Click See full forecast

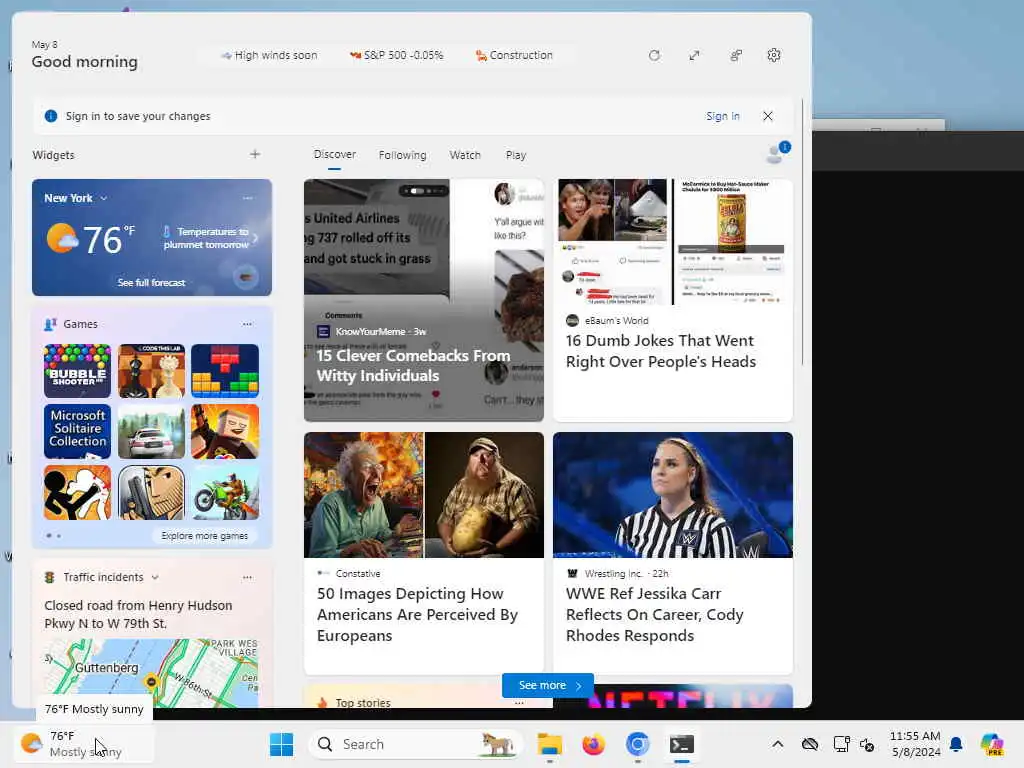coord(152,282)
